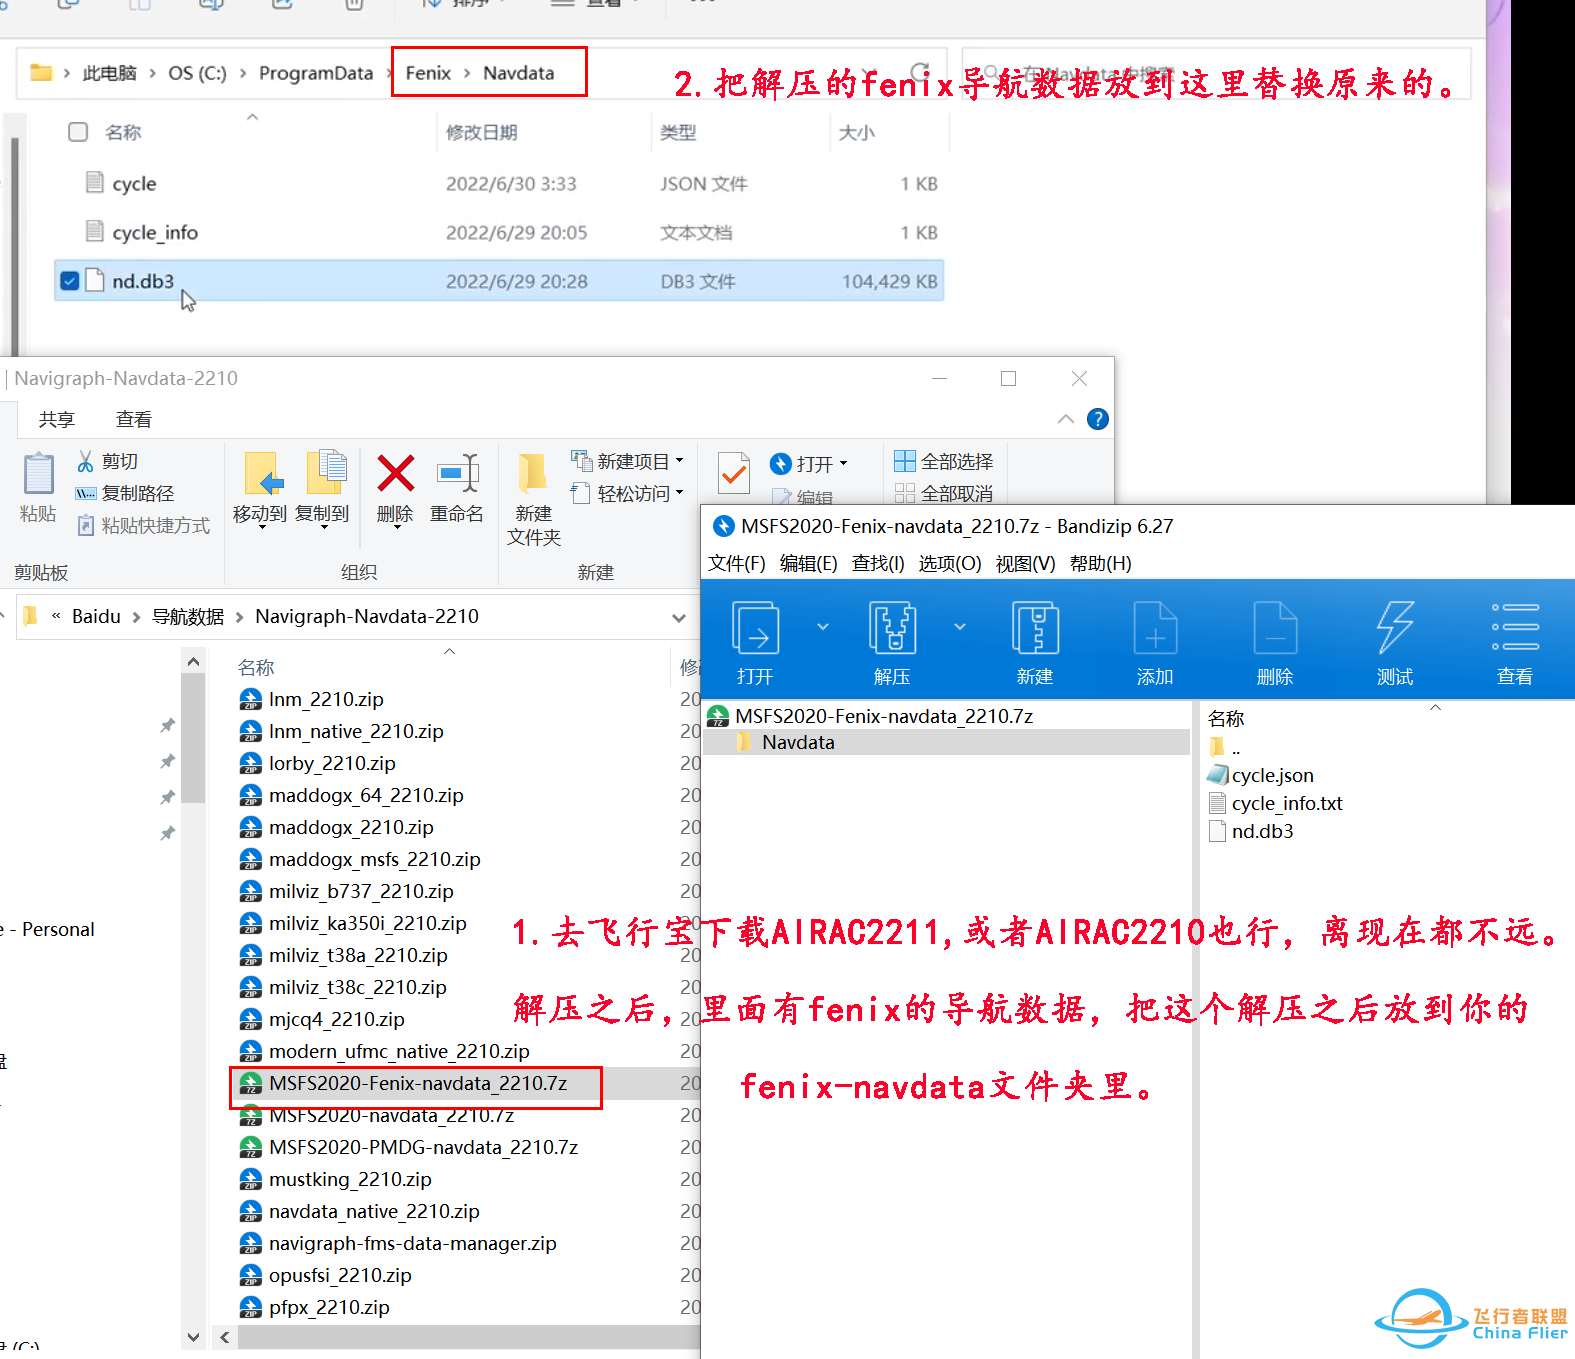This screenshot has width=1575, height=1359.
Task: Click horizontal scrollbar left arrow in file list
Action: pos(225,1337)
